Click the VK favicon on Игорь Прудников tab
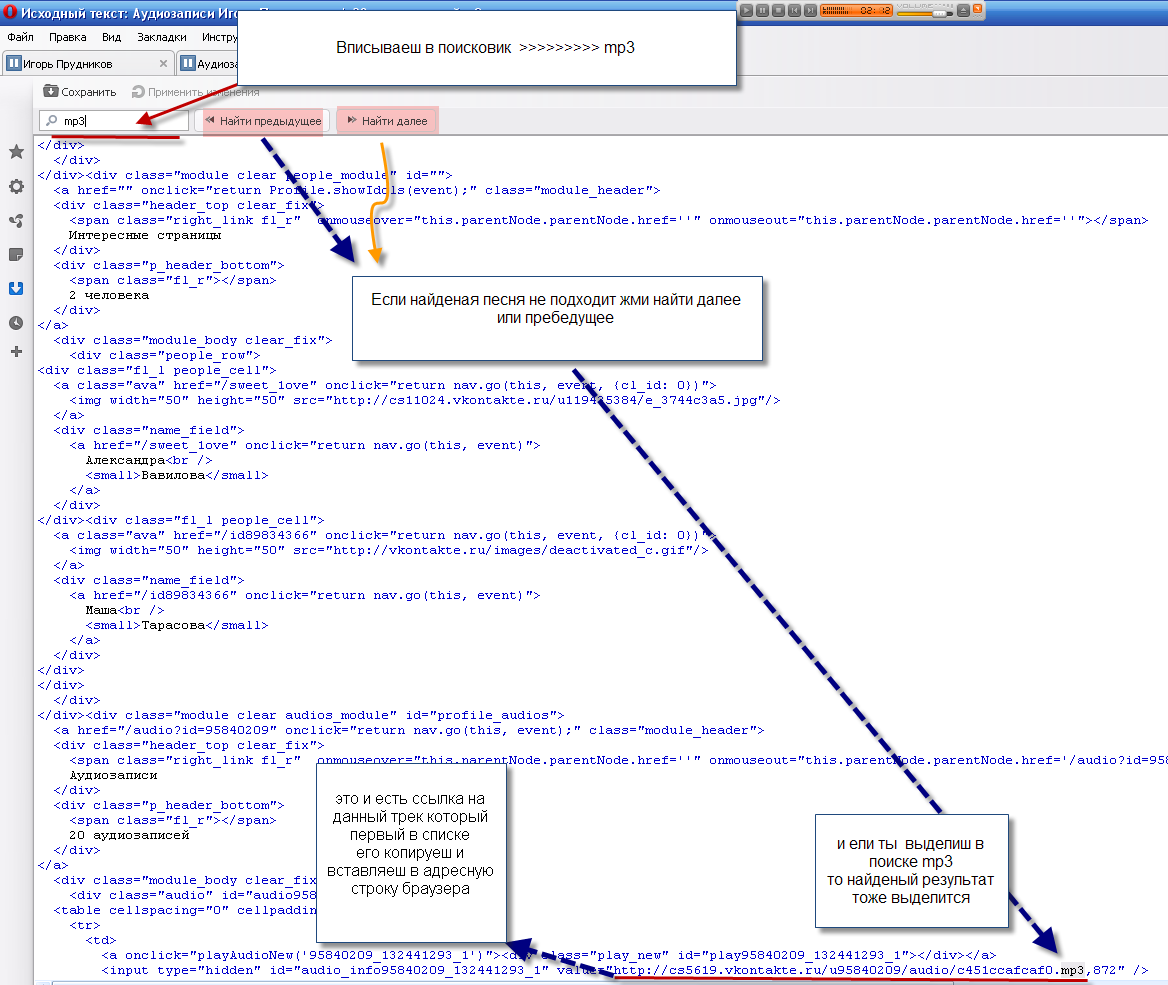 pyautogui.click(x=14, y=63)
